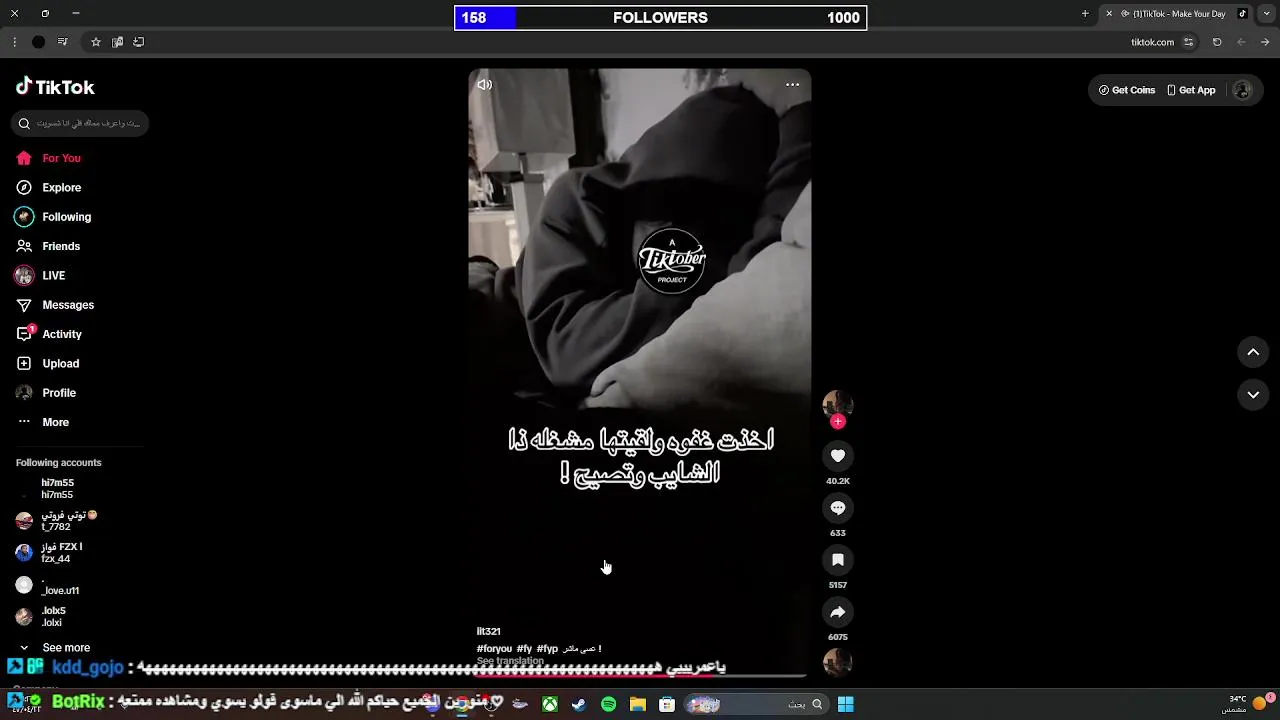Open the Friends page
This screenshot has width=1280, height=720.
click(x=48, y=246)
